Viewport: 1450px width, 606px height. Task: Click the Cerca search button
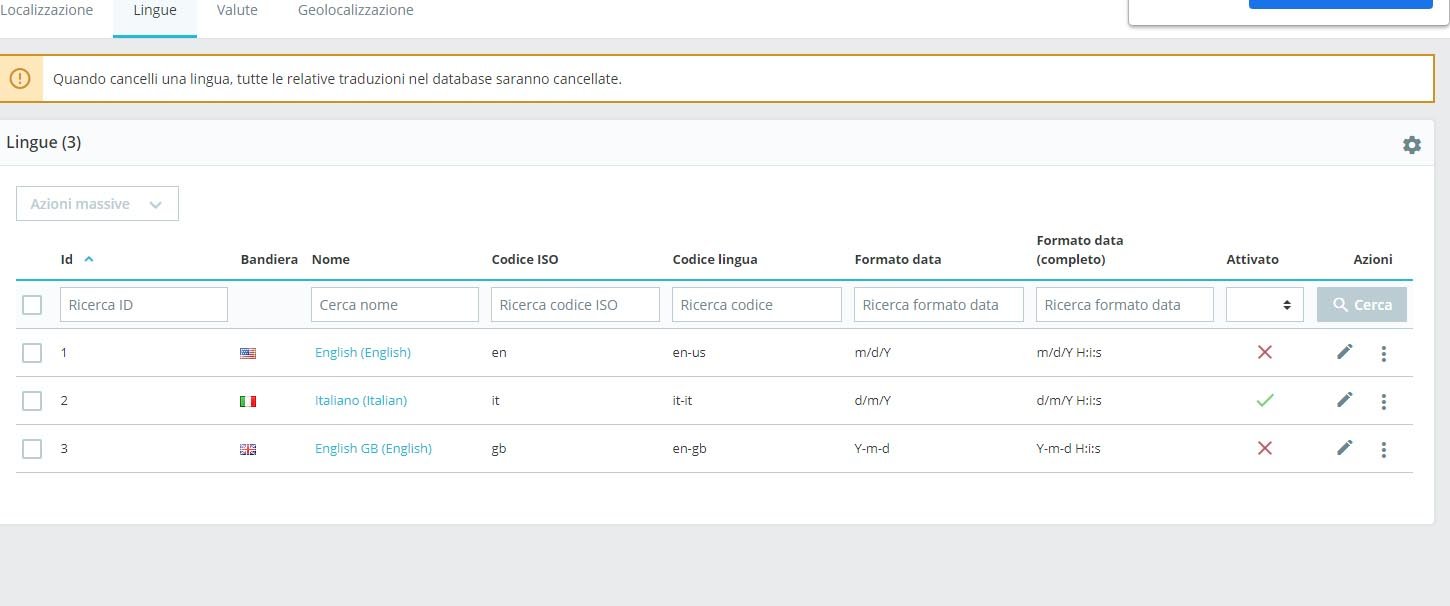pyautogui.click(x=1361, y=305)
